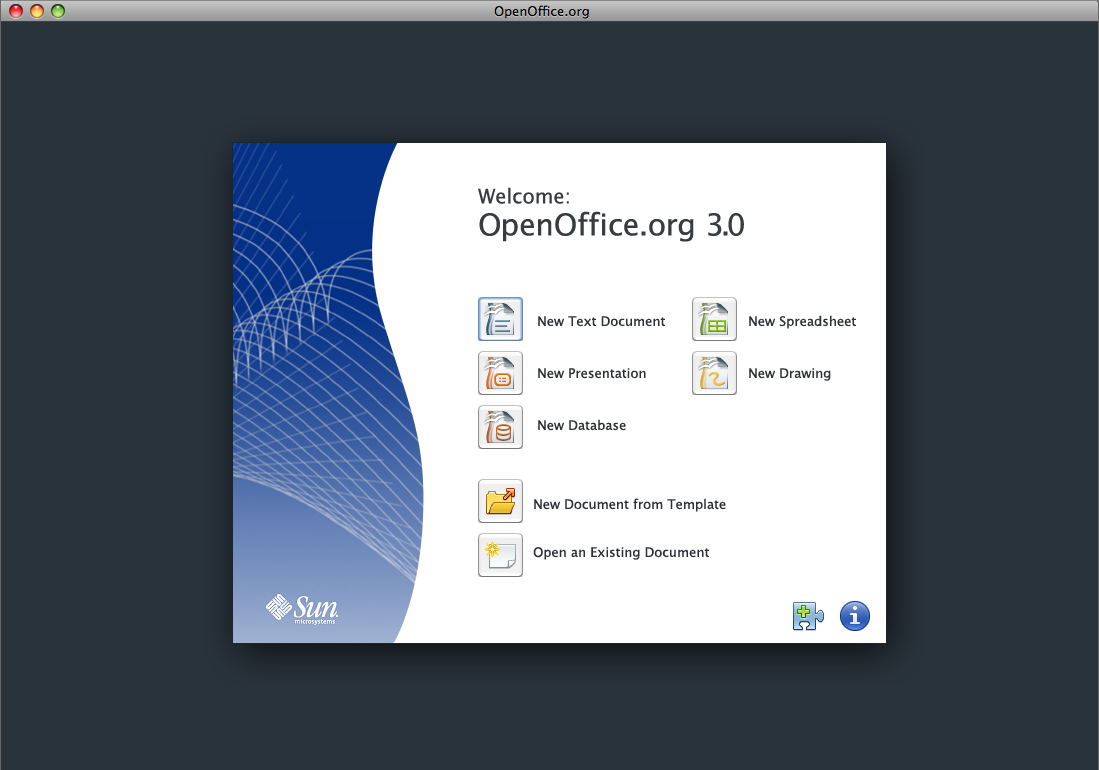
Task: Click the New Presentation icon
Action: pyautogui.click(x=500, y=373)
